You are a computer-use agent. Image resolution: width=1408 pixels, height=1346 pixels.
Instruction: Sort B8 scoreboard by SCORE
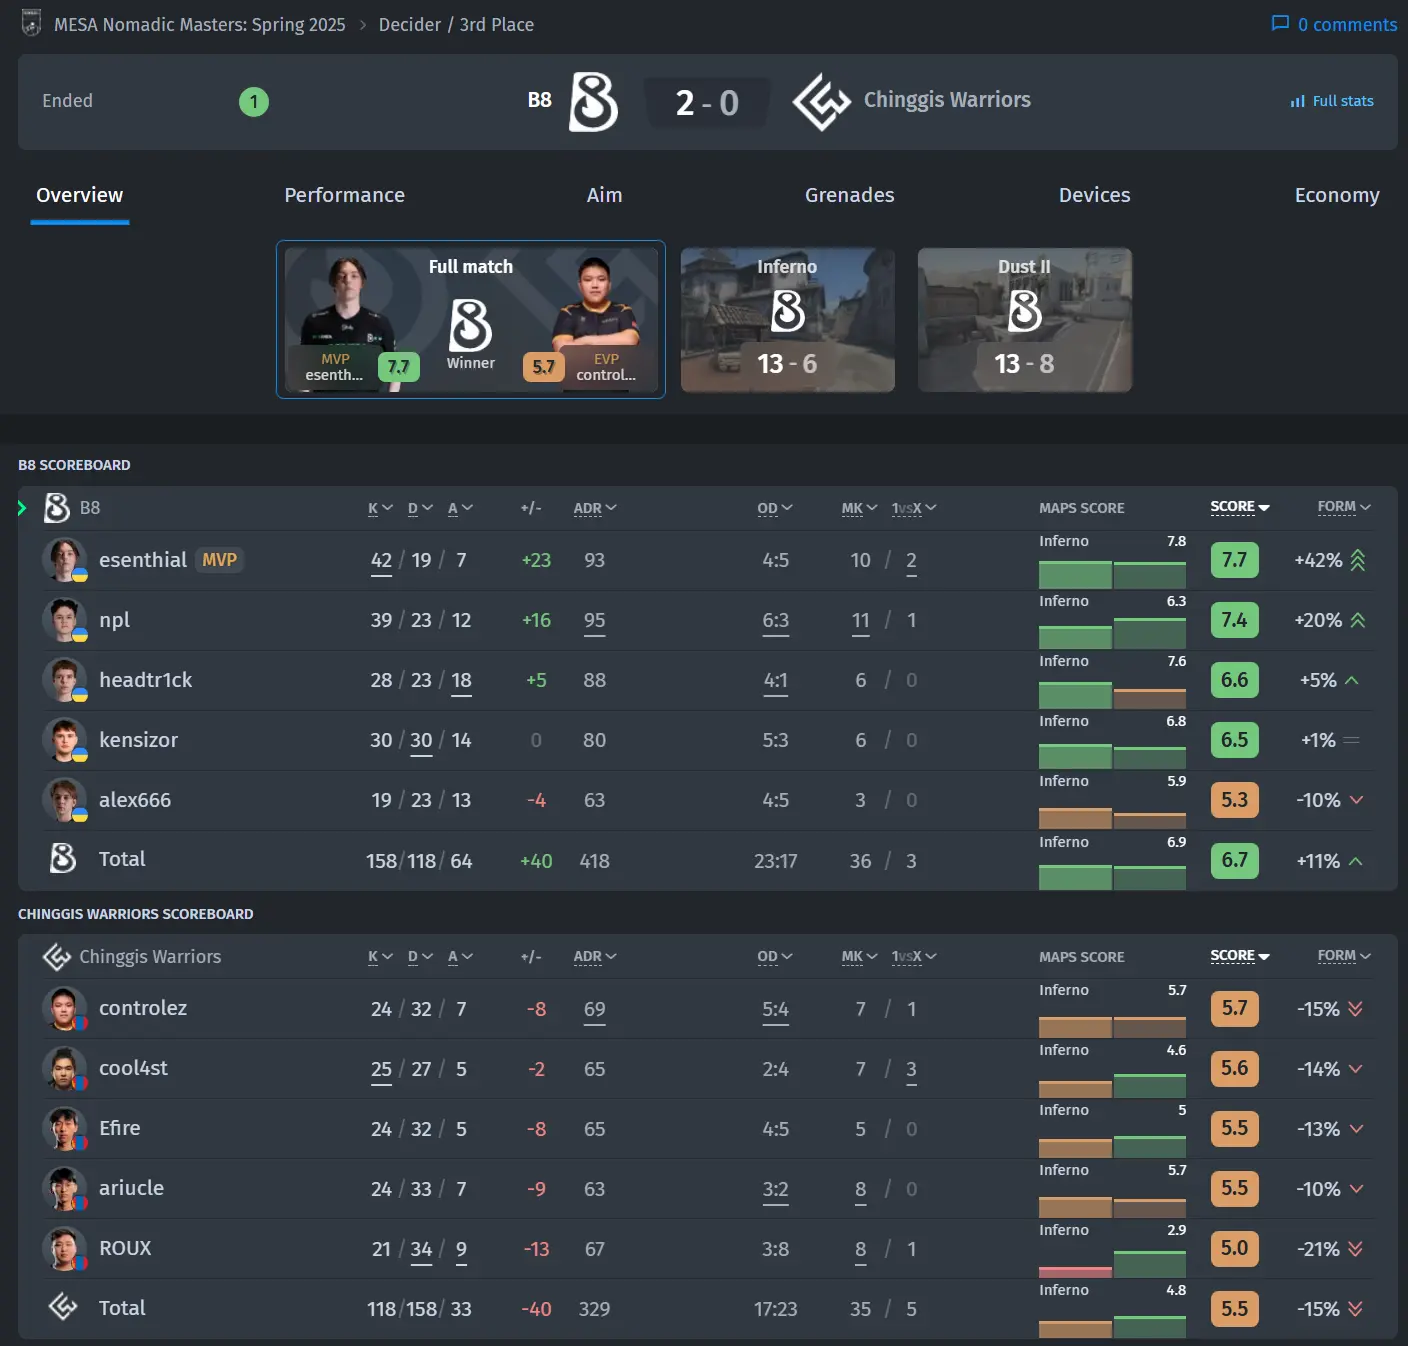pos(1240,507)
